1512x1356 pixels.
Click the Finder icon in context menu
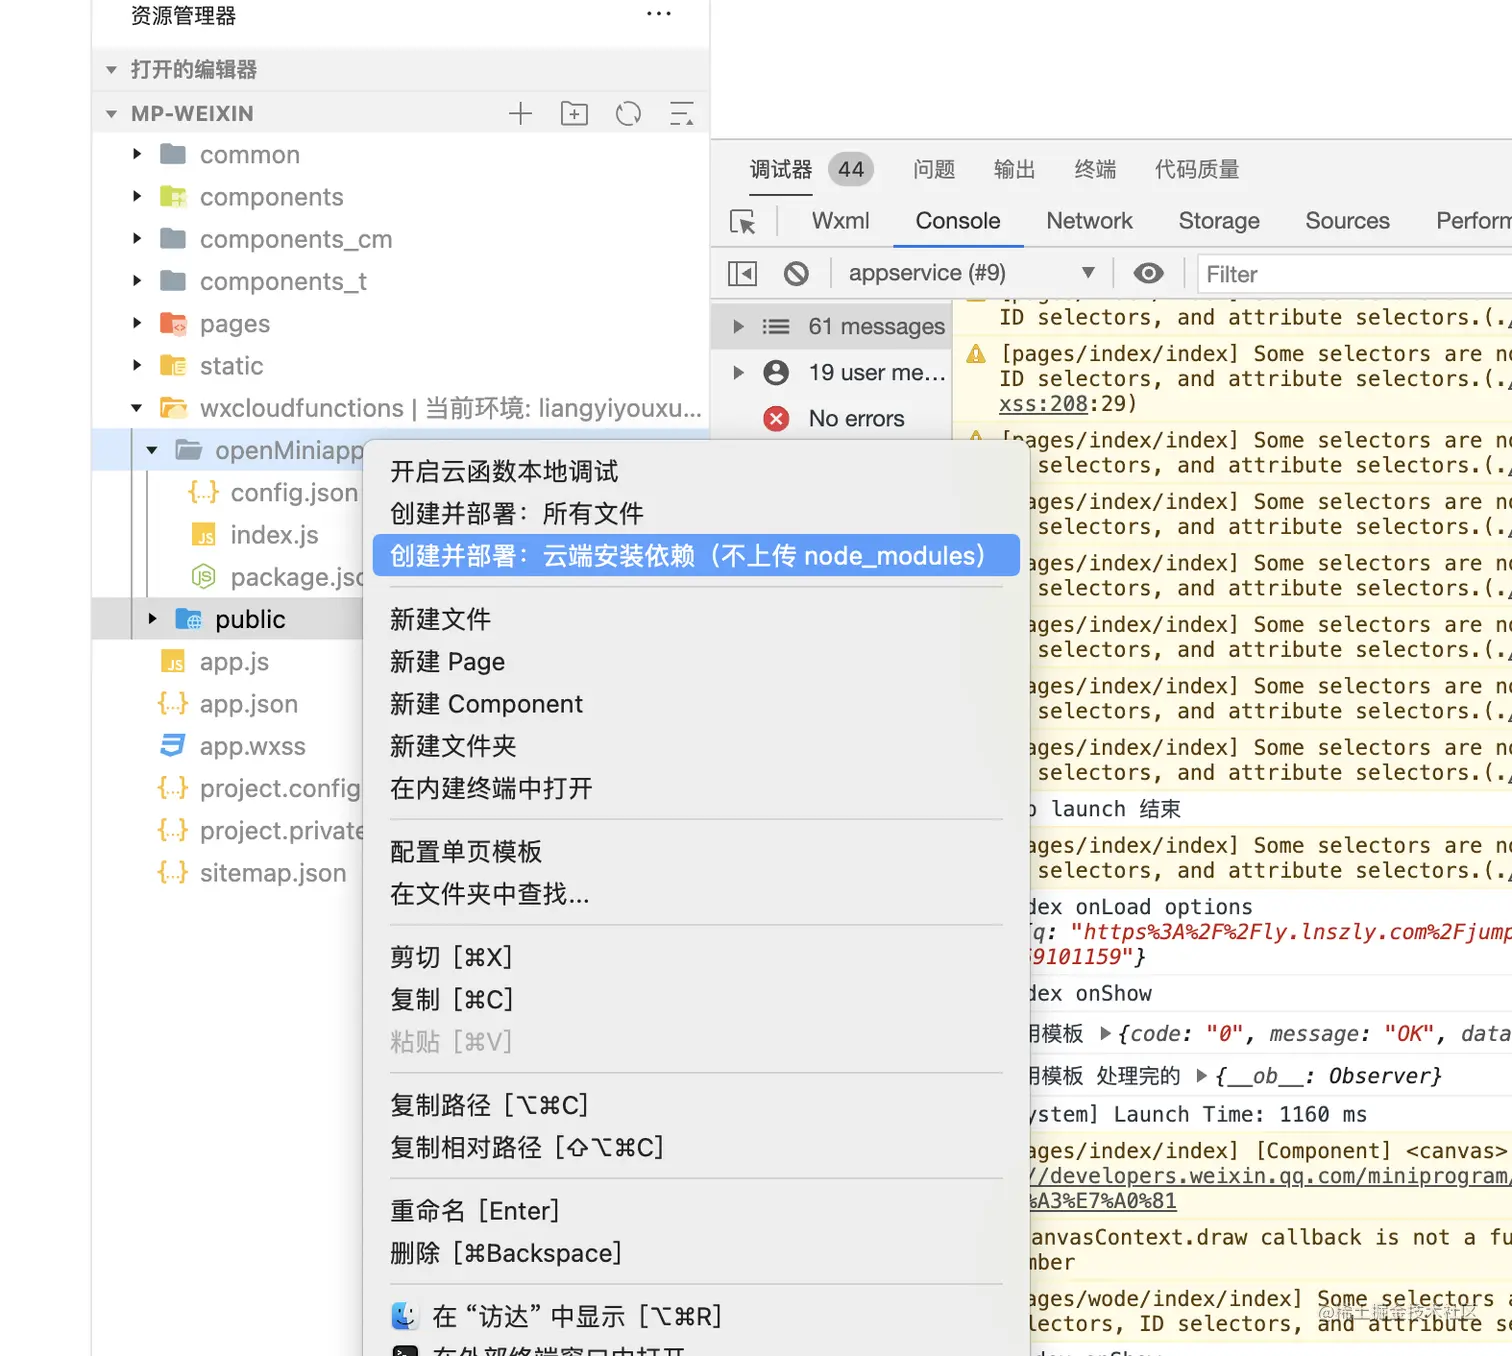(x=404, y=1316)
